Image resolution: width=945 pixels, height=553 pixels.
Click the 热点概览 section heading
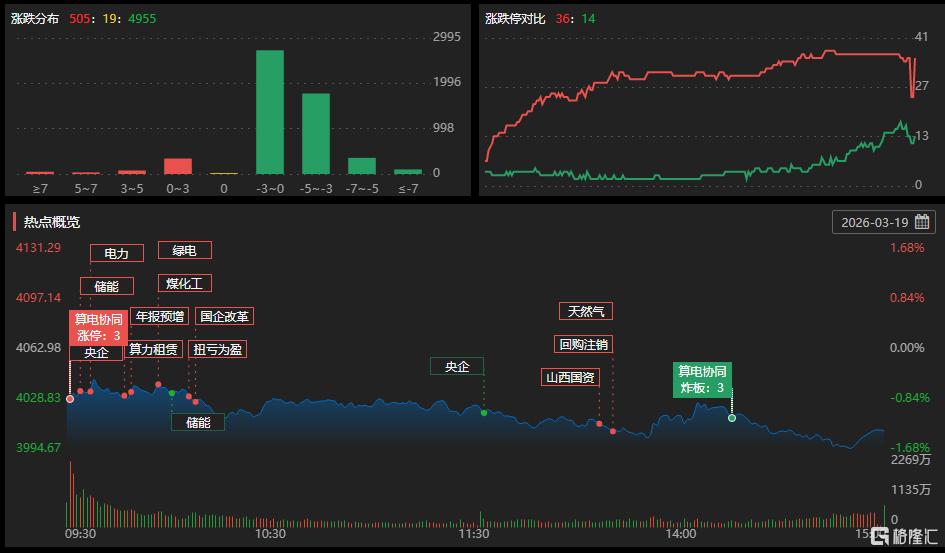[x=52, y=222]
